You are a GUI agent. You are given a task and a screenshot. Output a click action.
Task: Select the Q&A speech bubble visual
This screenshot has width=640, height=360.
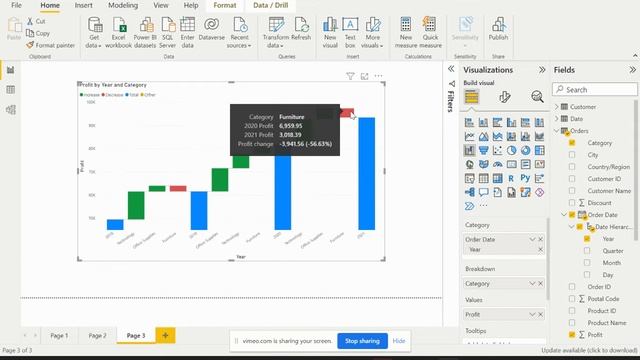(483, 192)
